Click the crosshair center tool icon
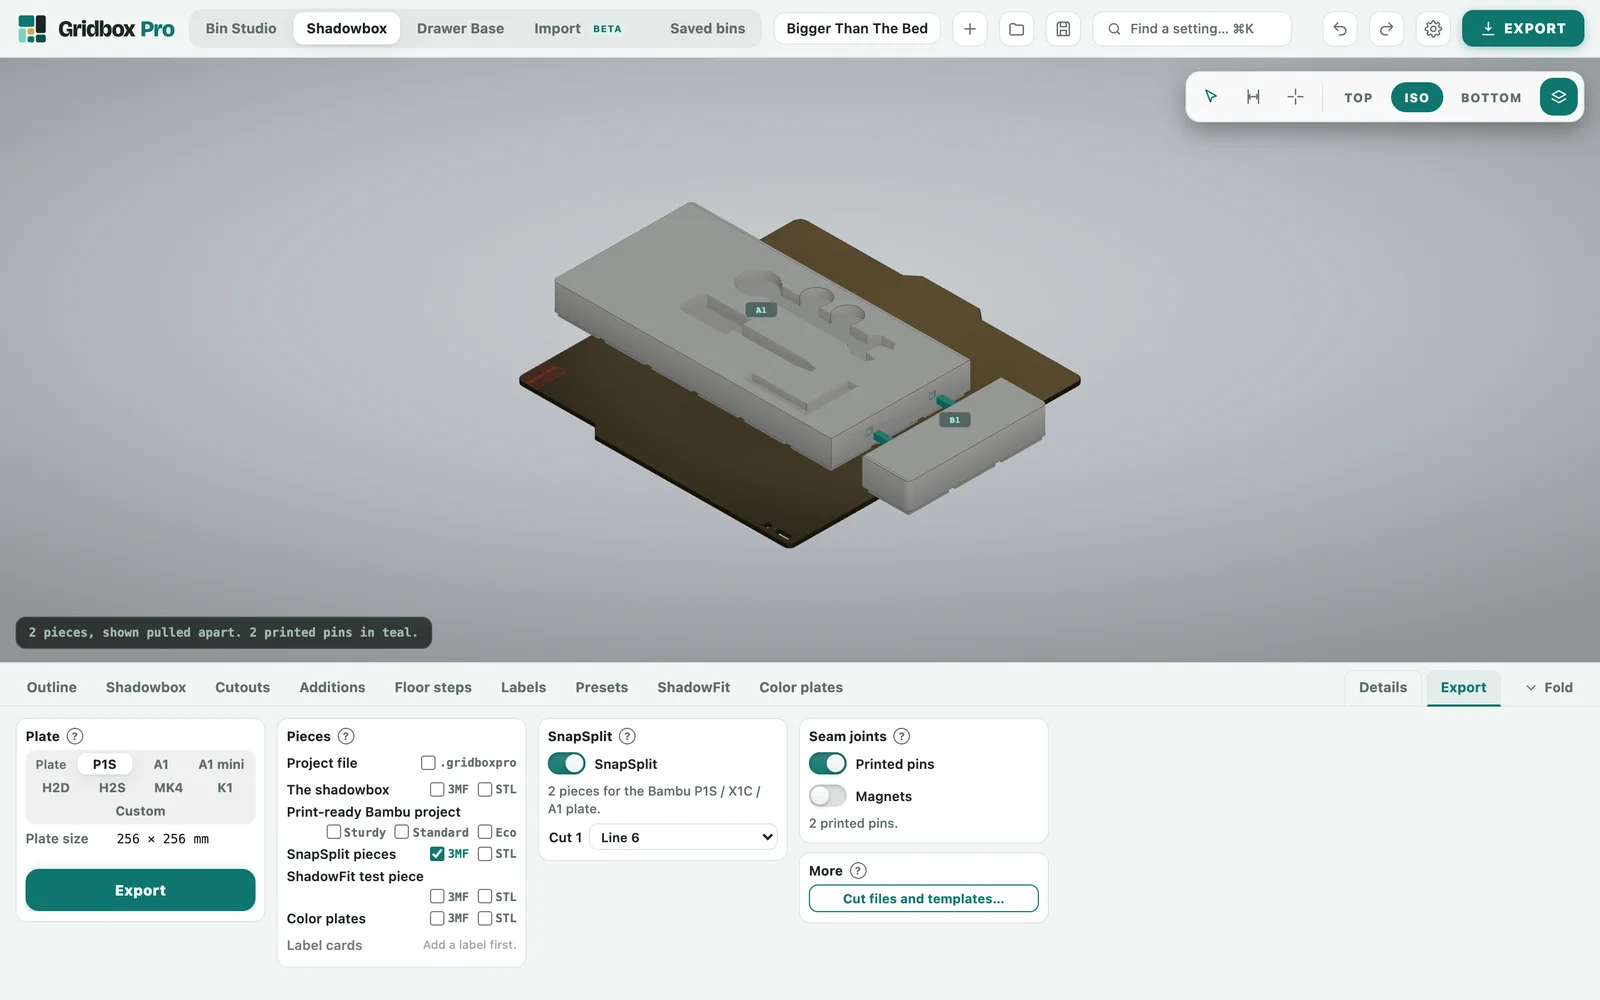 coord(1295,97)
